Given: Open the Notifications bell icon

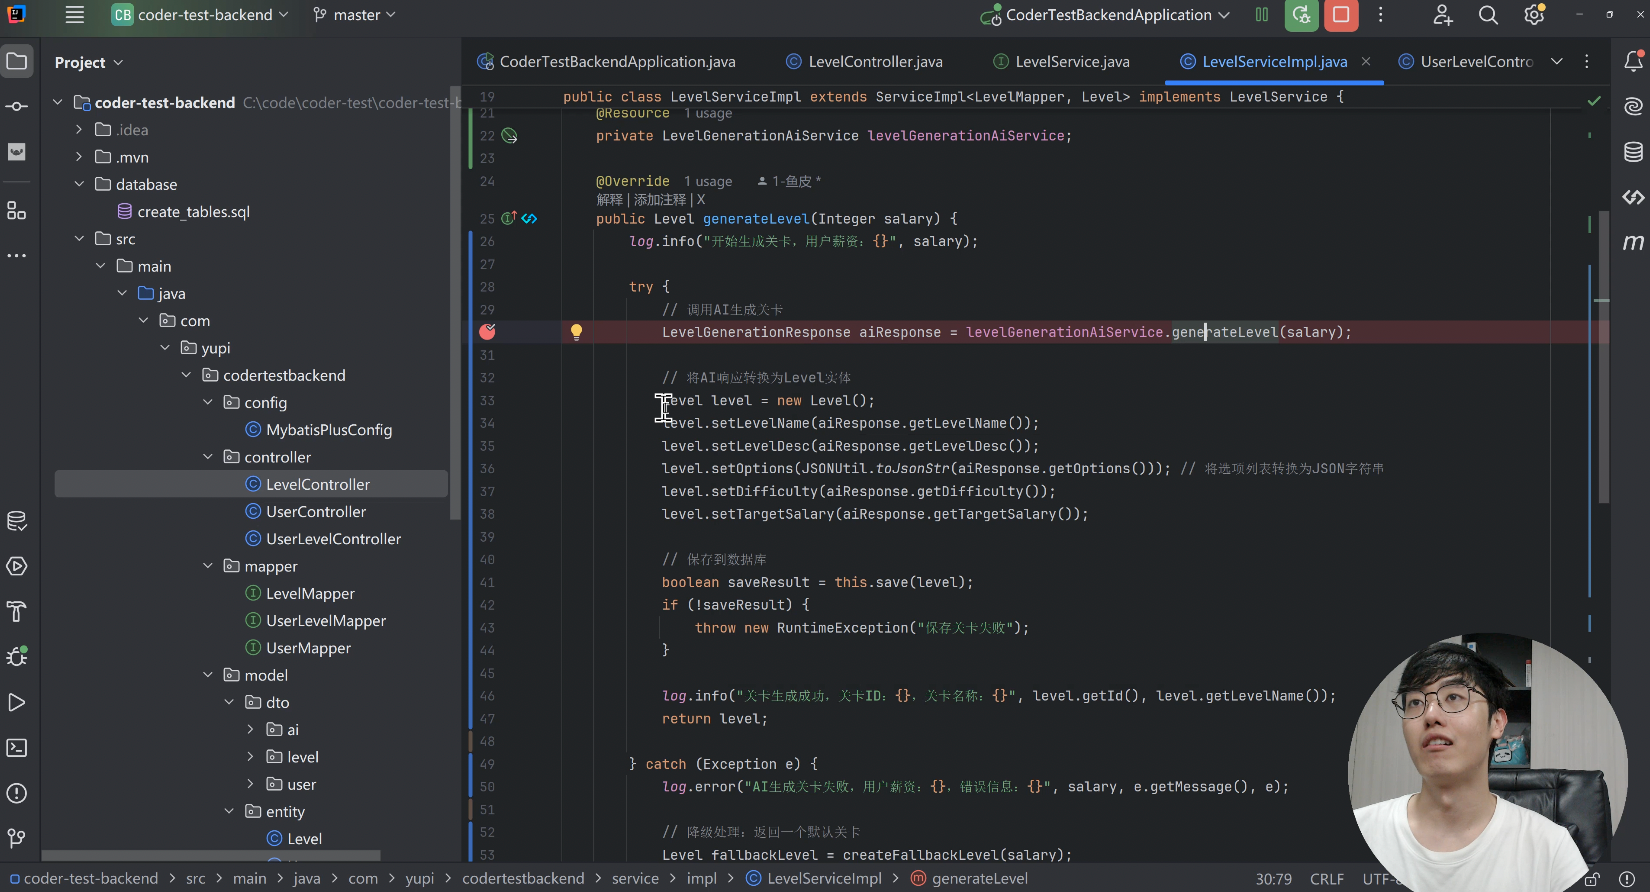Looking at the screenshot, I should pyautogui.click(x=1633, y=62).
